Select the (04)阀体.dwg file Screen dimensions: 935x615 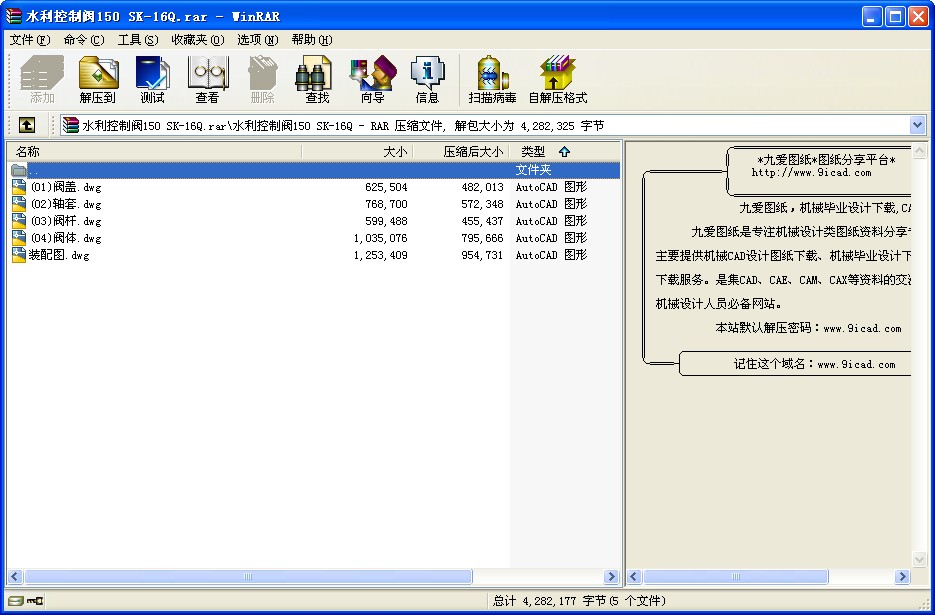tap(65, 238)
